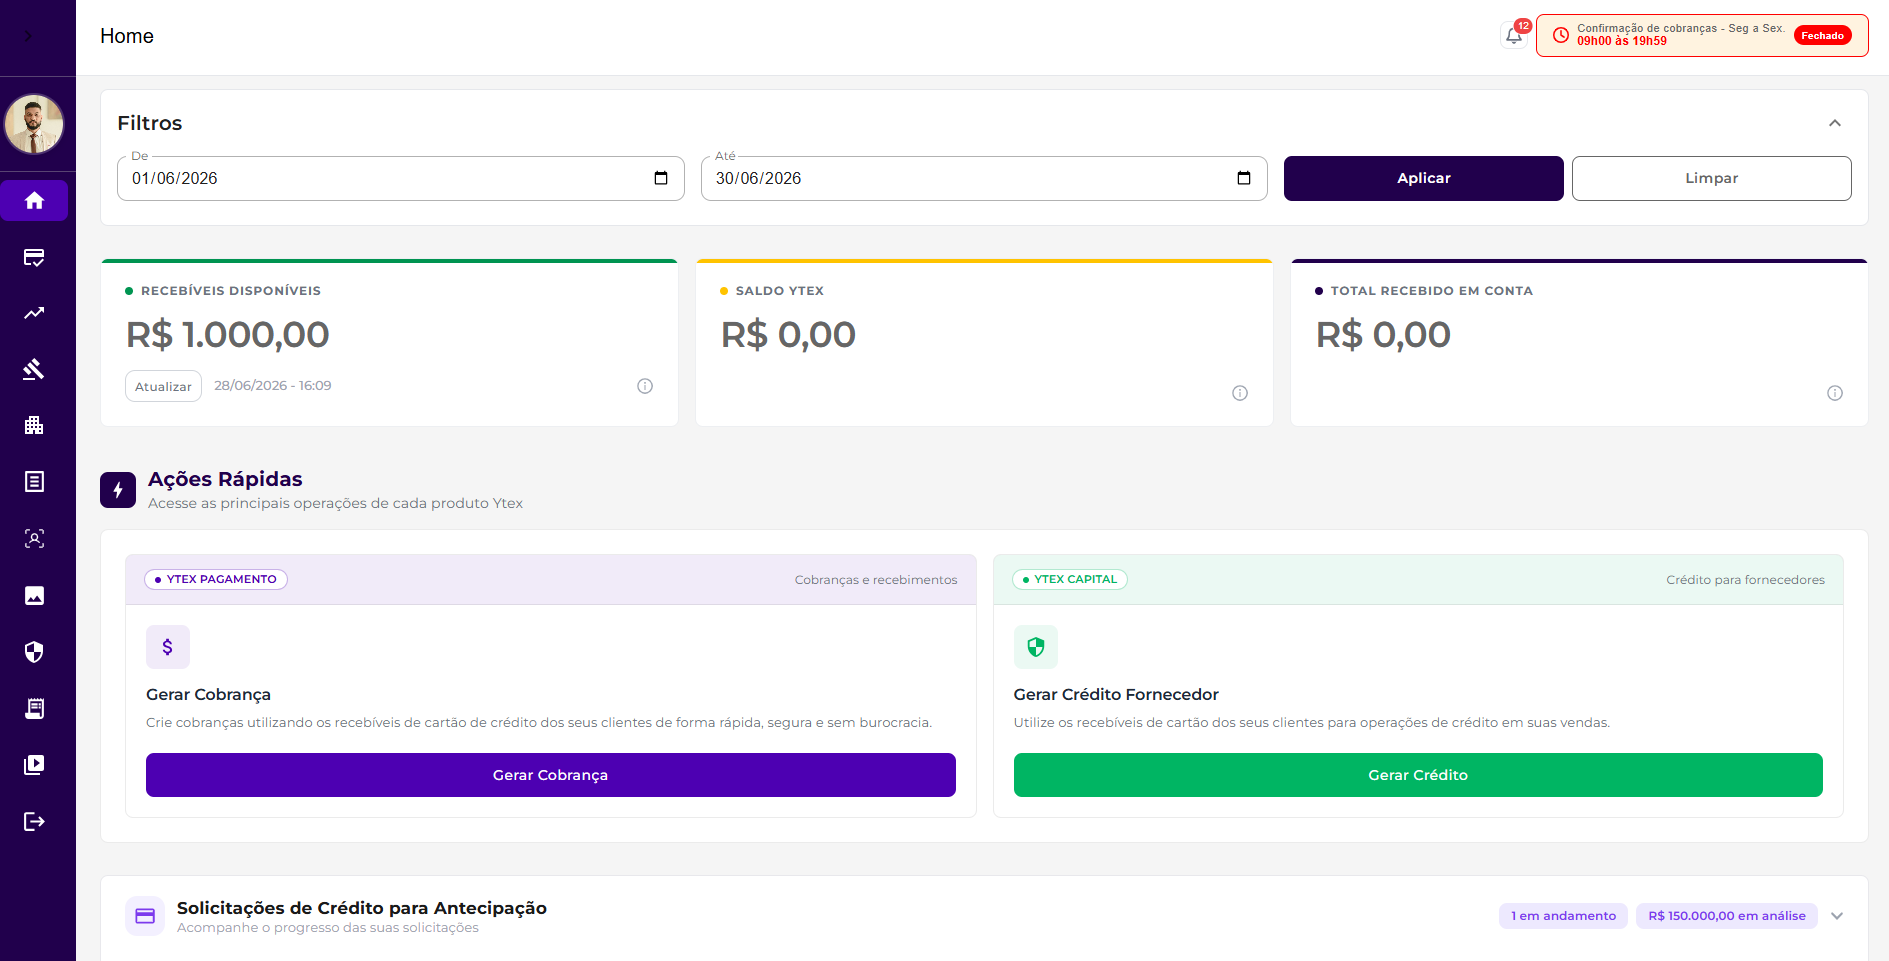Click the R$ 1.000,00 receivables value
Viewport: 1889px width, 961px height.
click(x=228, y=335)
